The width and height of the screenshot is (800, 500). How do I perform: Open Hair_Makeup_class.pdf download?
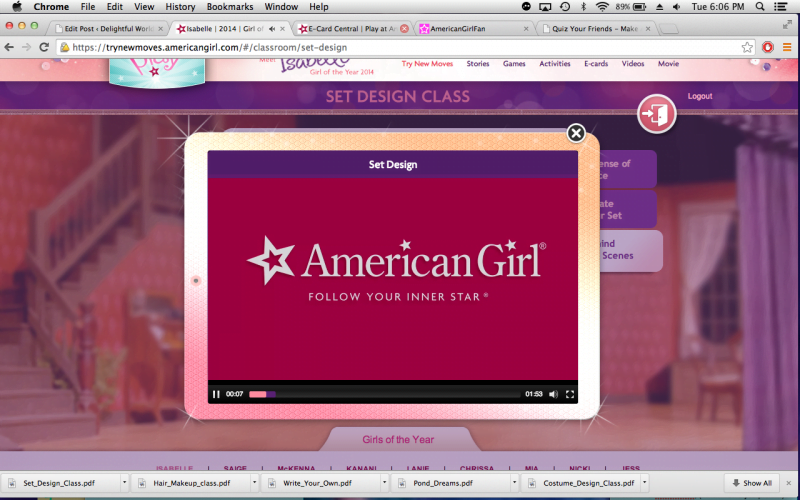tap(191, 483)
